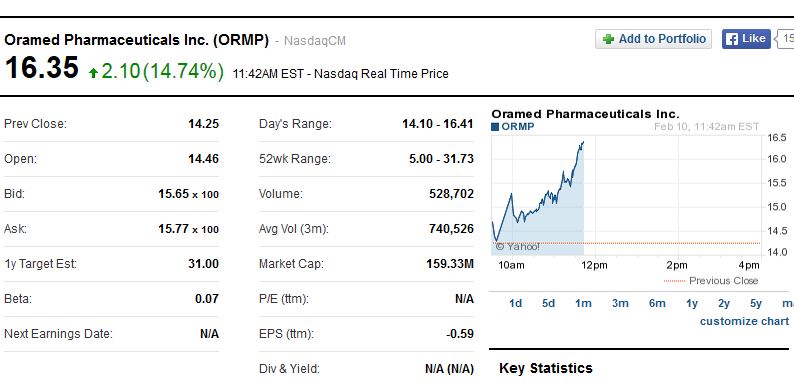794x383 pixels.
Task: Select the 2y chart range
Action: [724, 303]
